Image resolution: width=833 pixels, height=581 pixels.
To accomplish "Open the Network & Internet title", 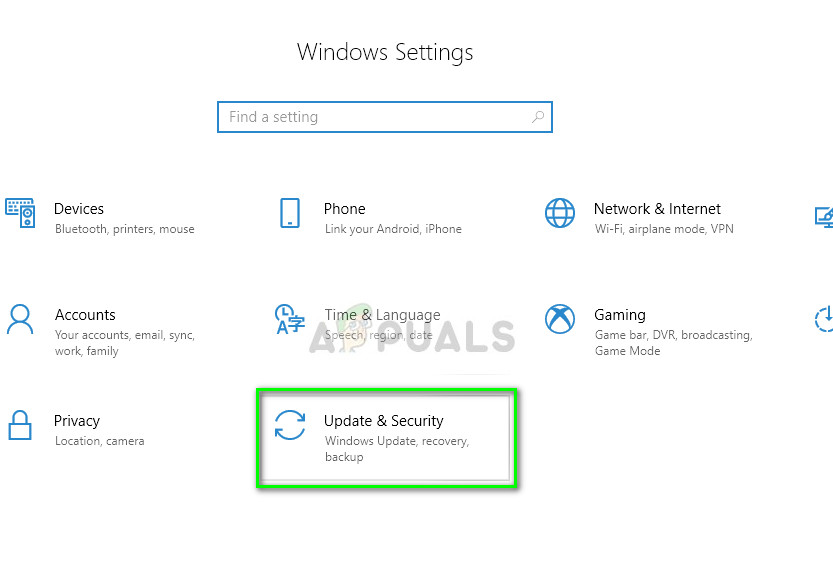I will pos(657,209).
